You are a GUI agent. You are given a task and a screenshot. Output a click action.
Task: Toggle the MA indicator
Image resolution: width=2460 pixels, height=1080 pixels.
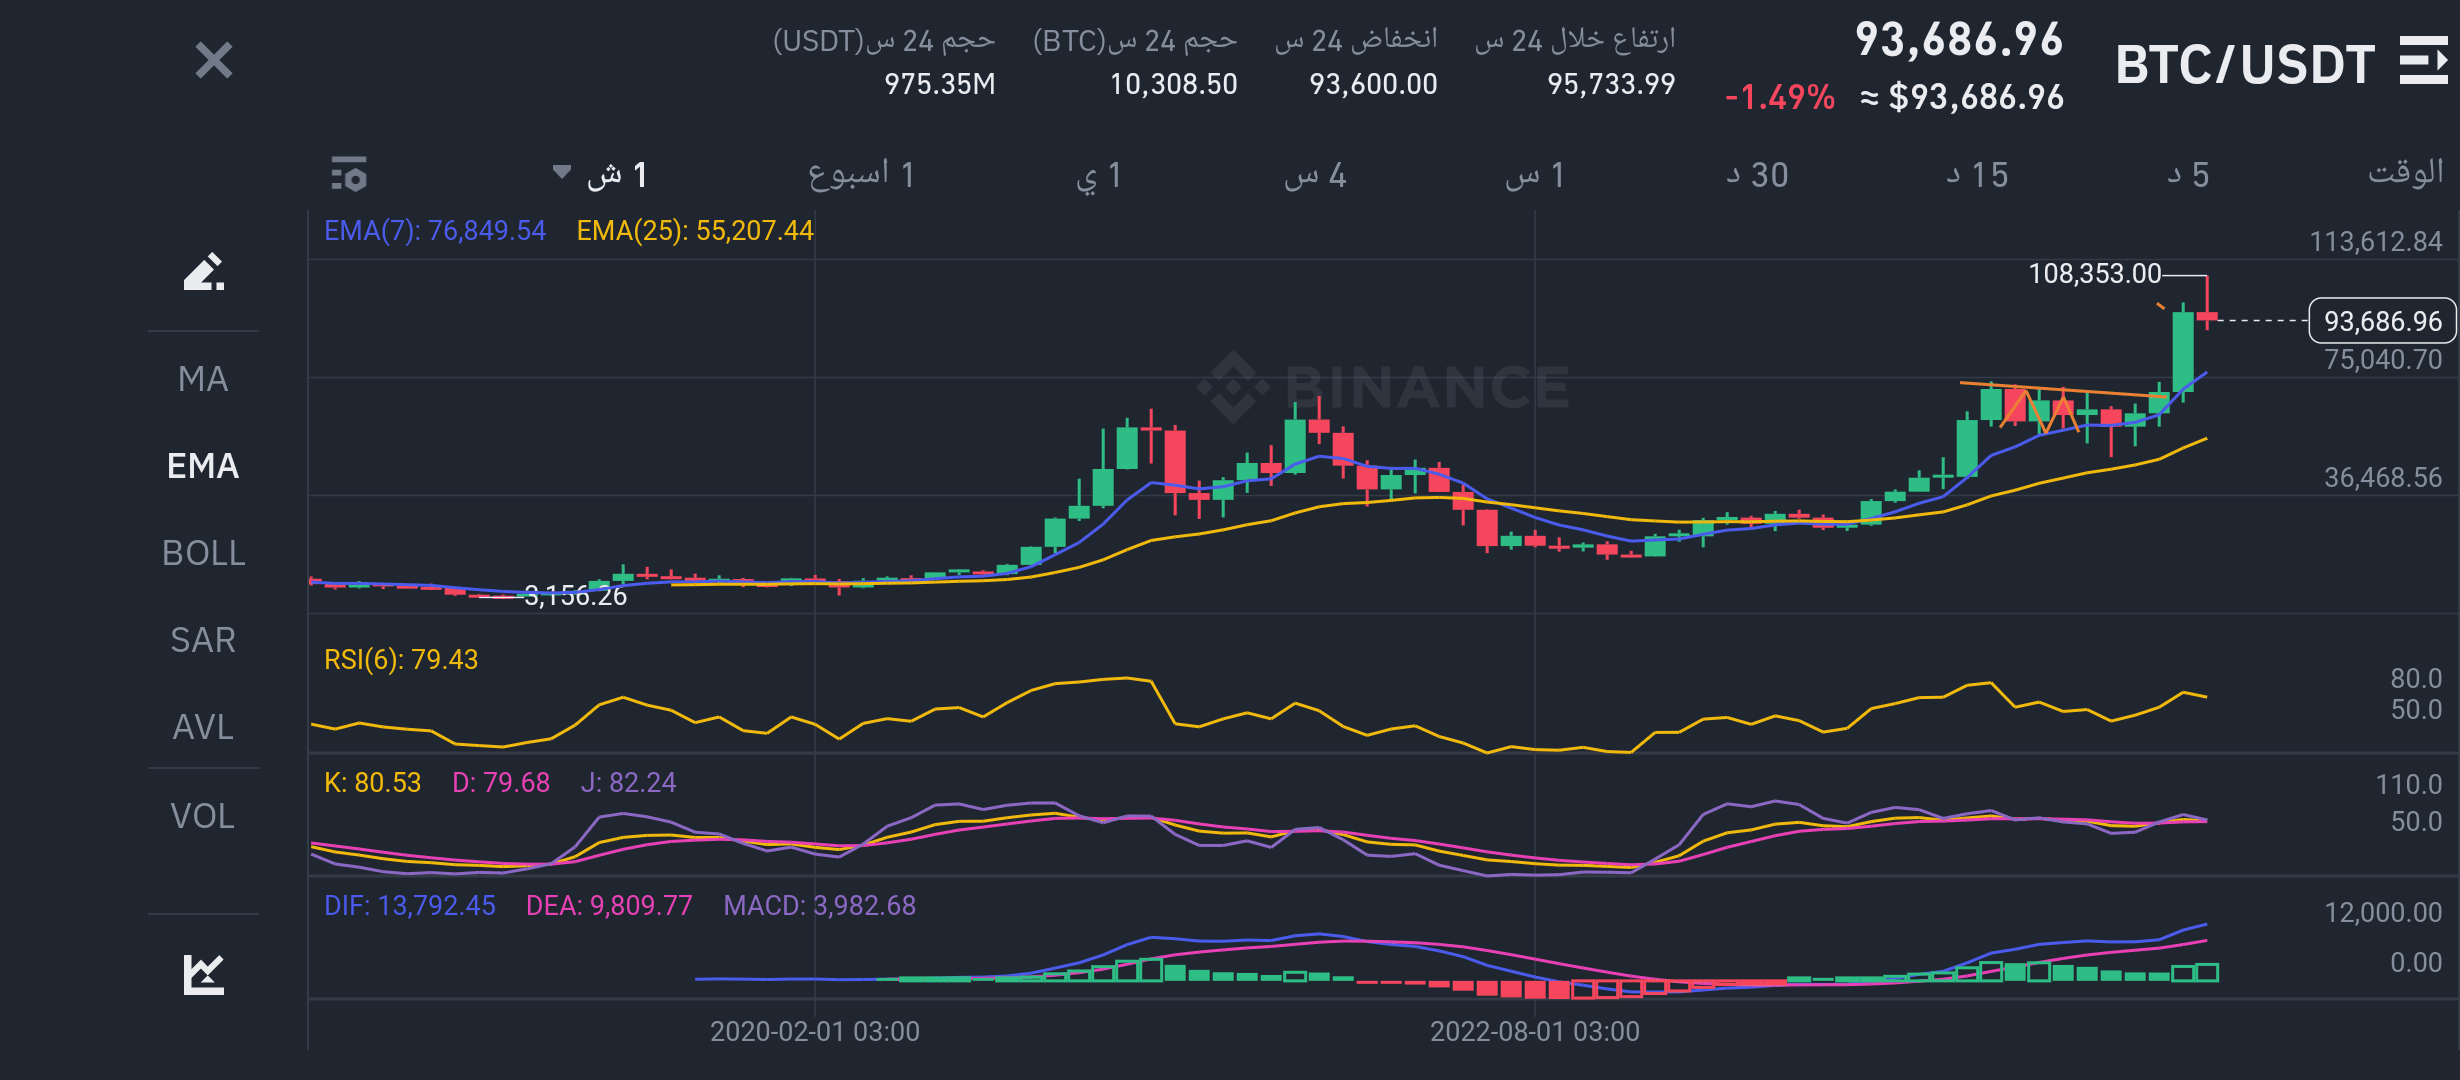(x=203, y=379)
